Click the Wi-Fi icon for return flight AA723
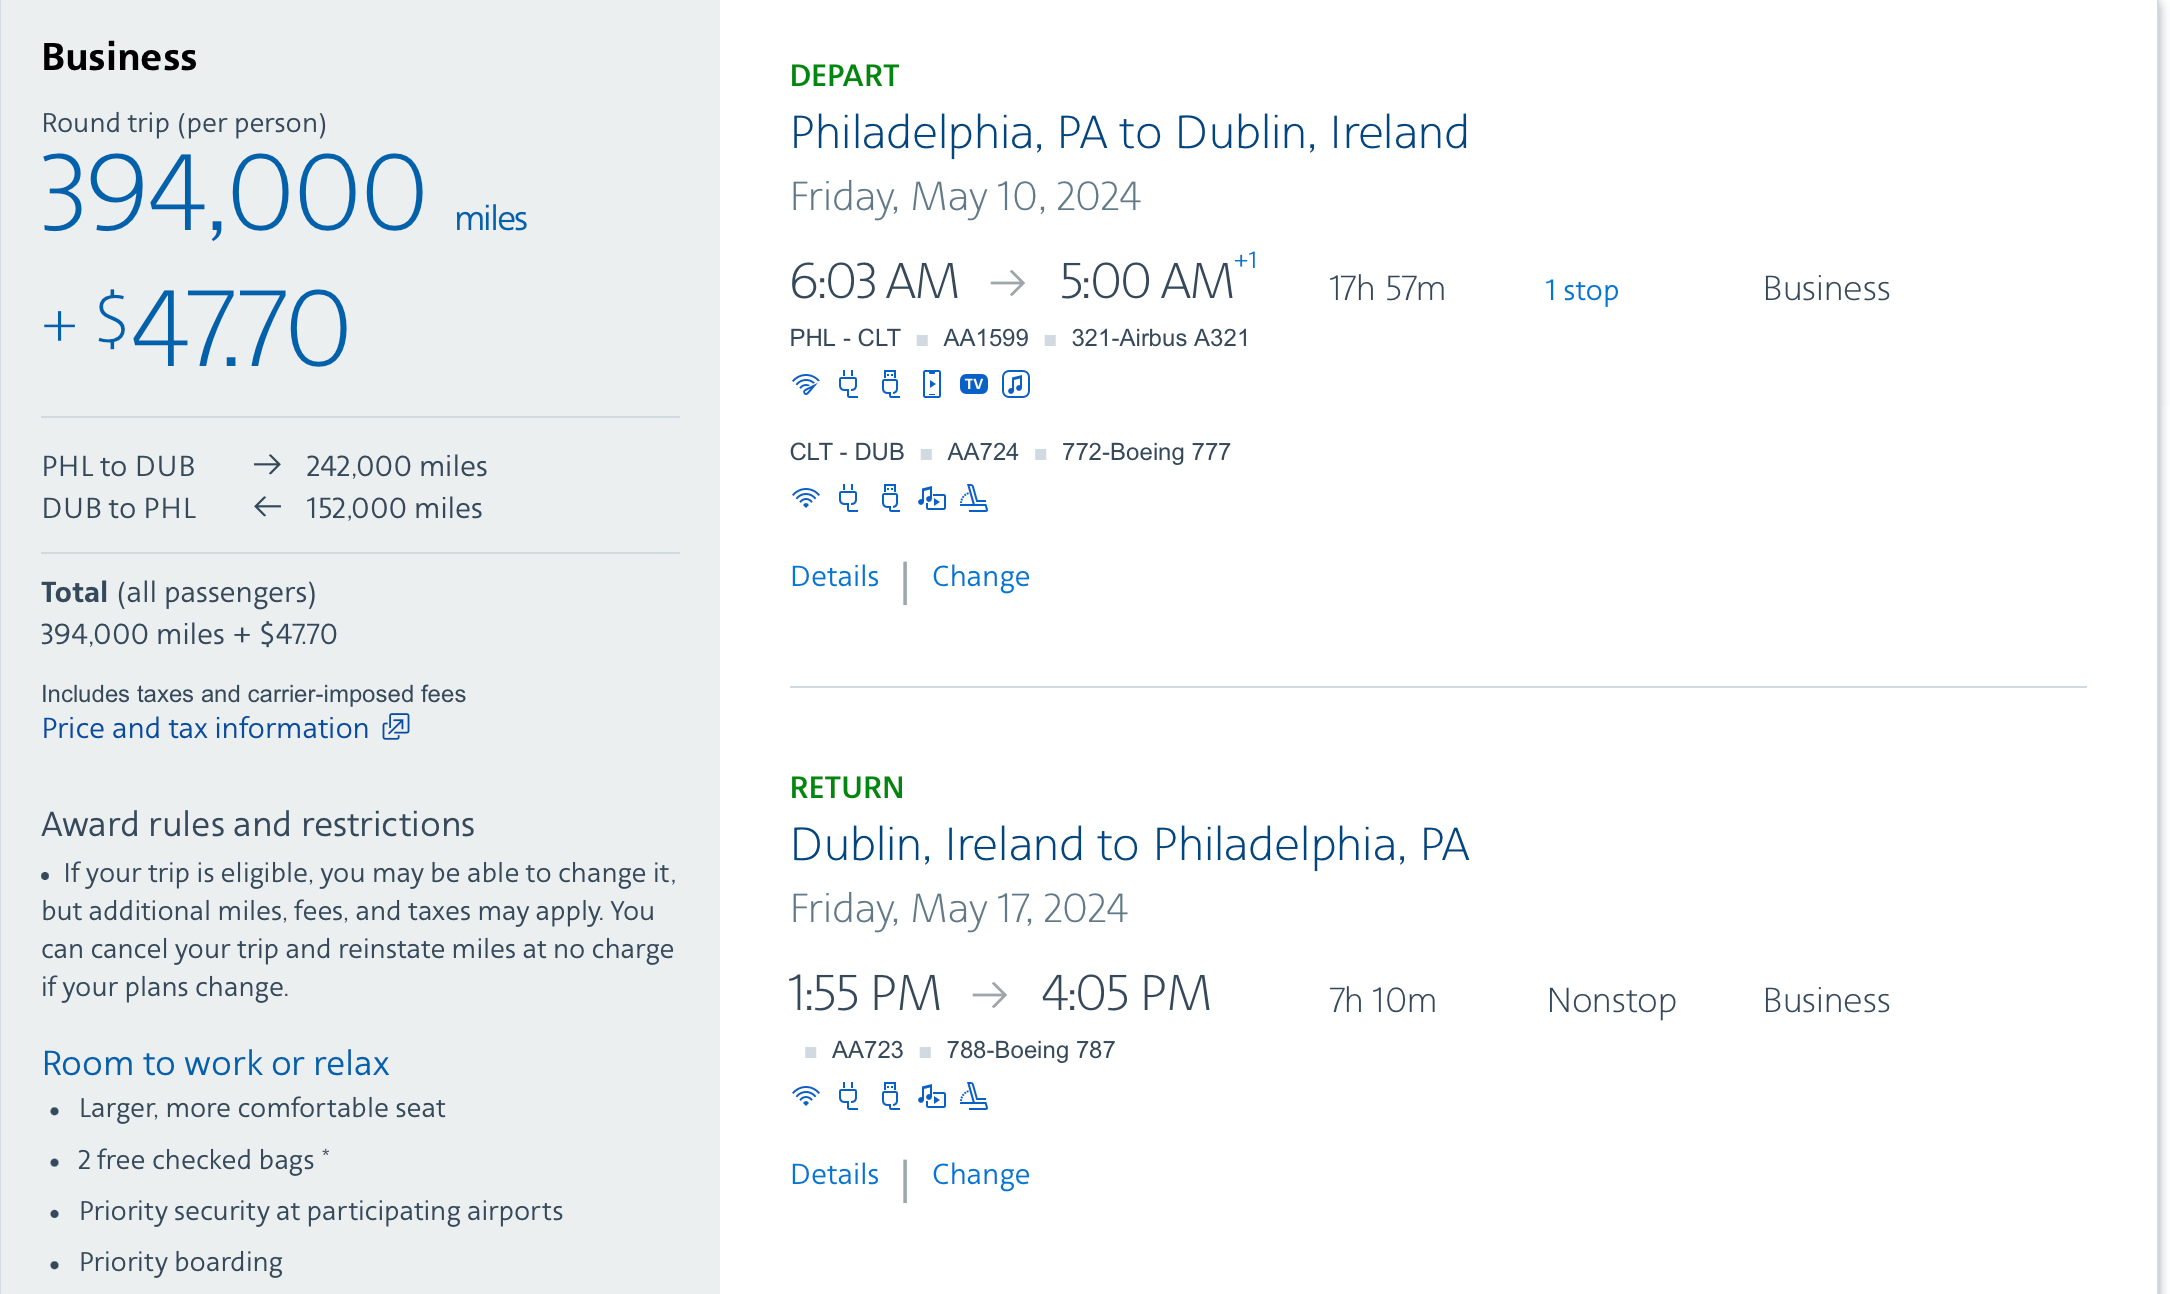This screenshot has height=1294, width=2170. tap(805, 1096)
